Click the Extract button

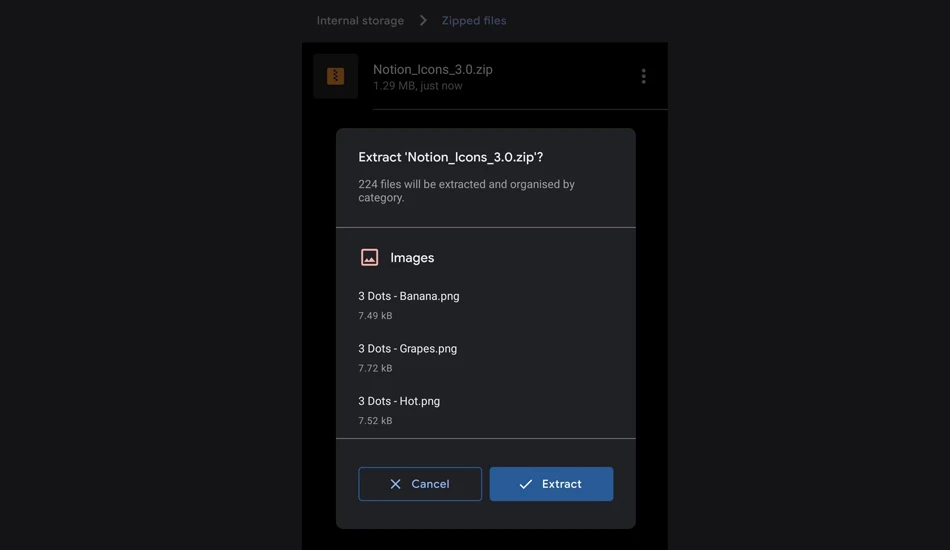[x=551, y=483]
